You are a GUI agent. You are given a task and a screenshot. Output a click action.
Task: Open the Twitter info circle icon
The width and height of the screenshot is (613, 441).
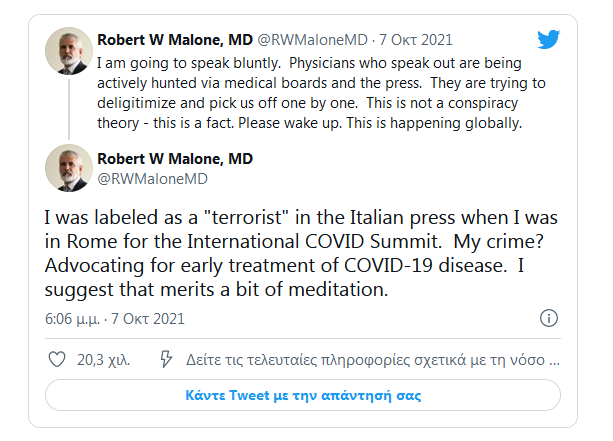[x=548, y=318]
